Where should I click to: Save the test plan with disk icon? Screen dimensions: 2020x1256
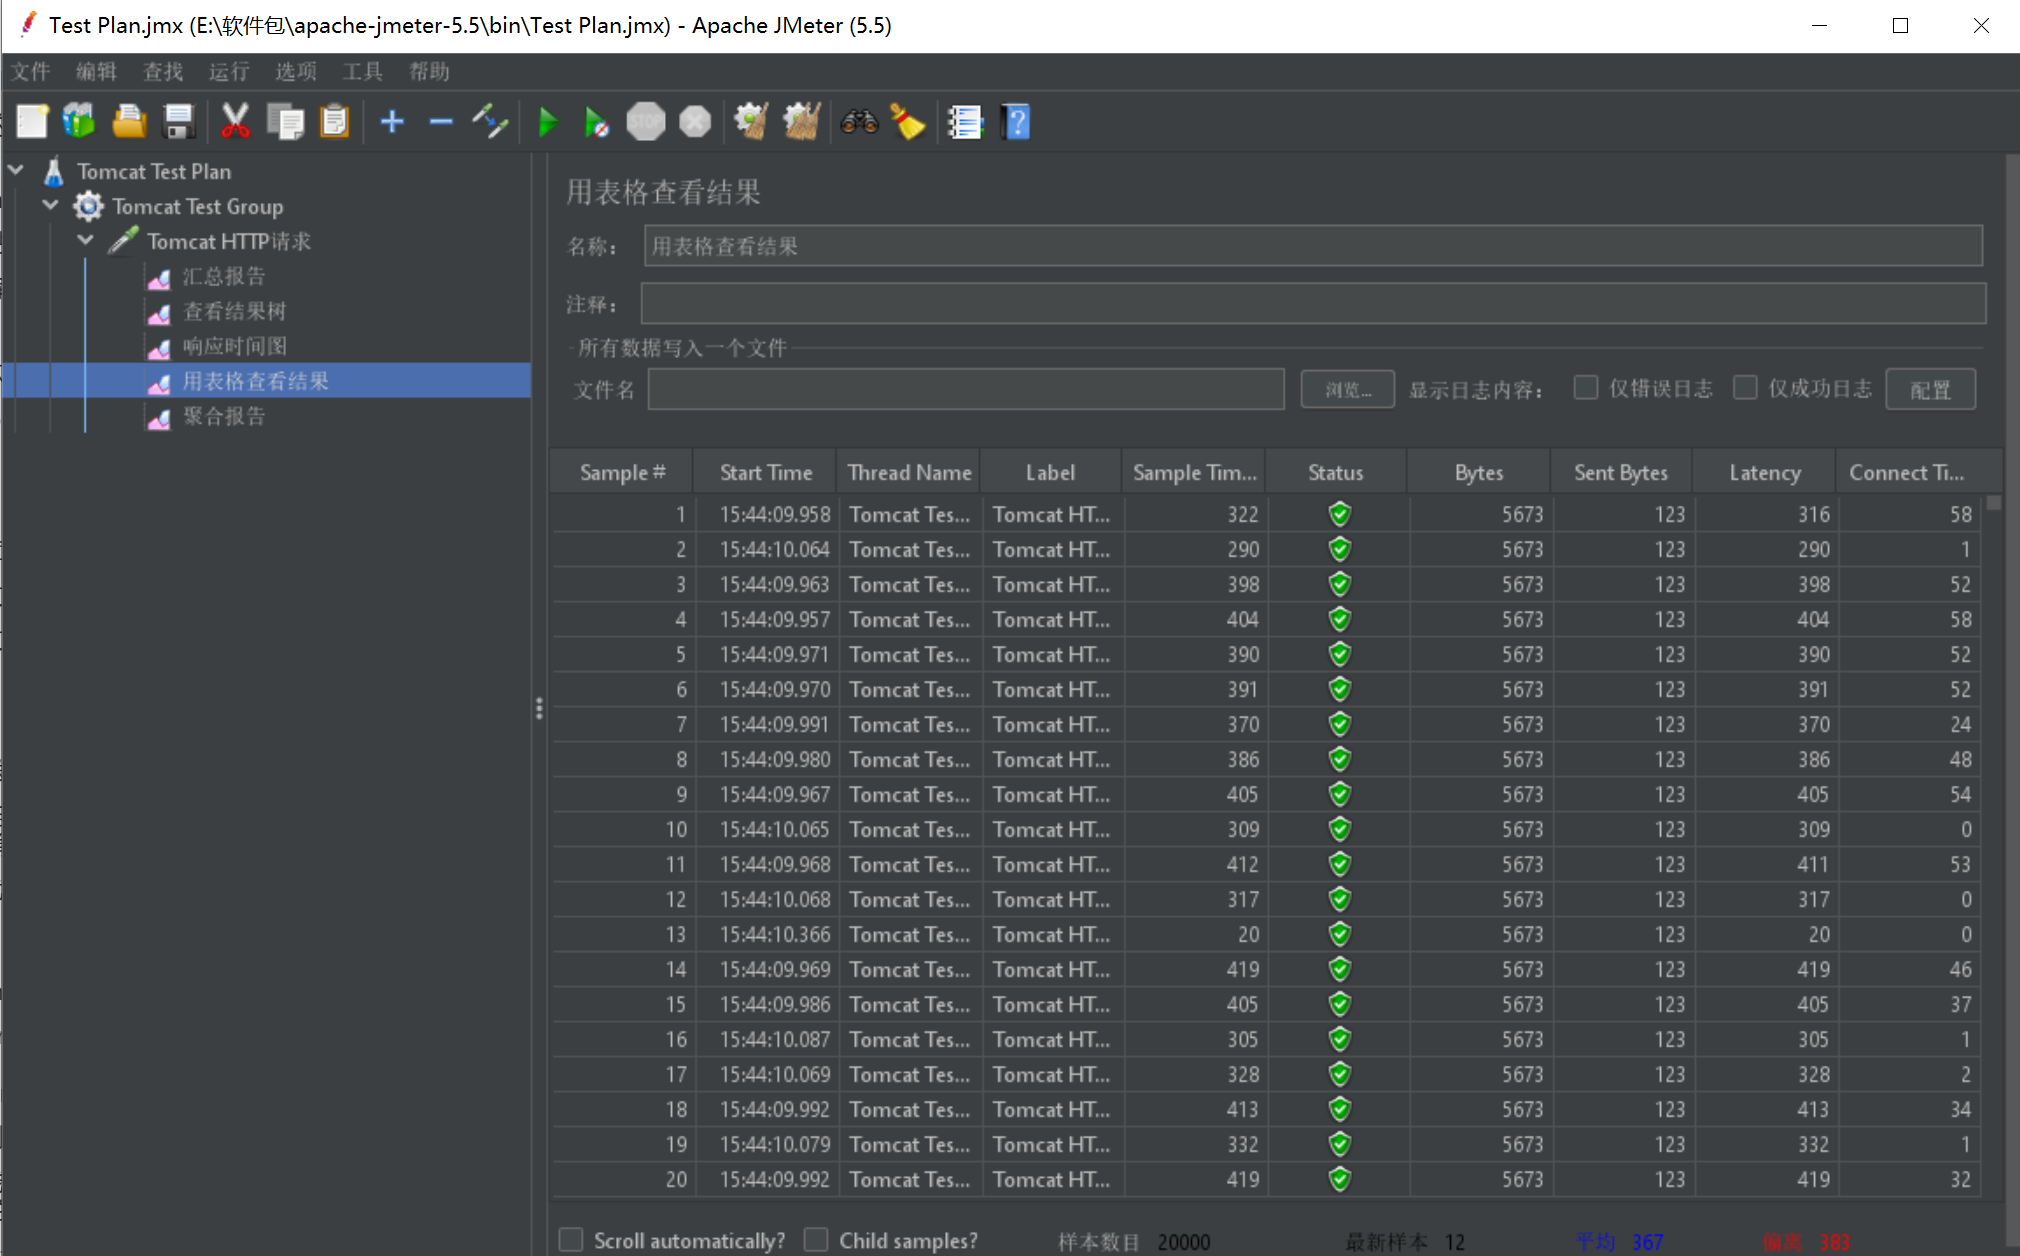(x=179, y=122)
